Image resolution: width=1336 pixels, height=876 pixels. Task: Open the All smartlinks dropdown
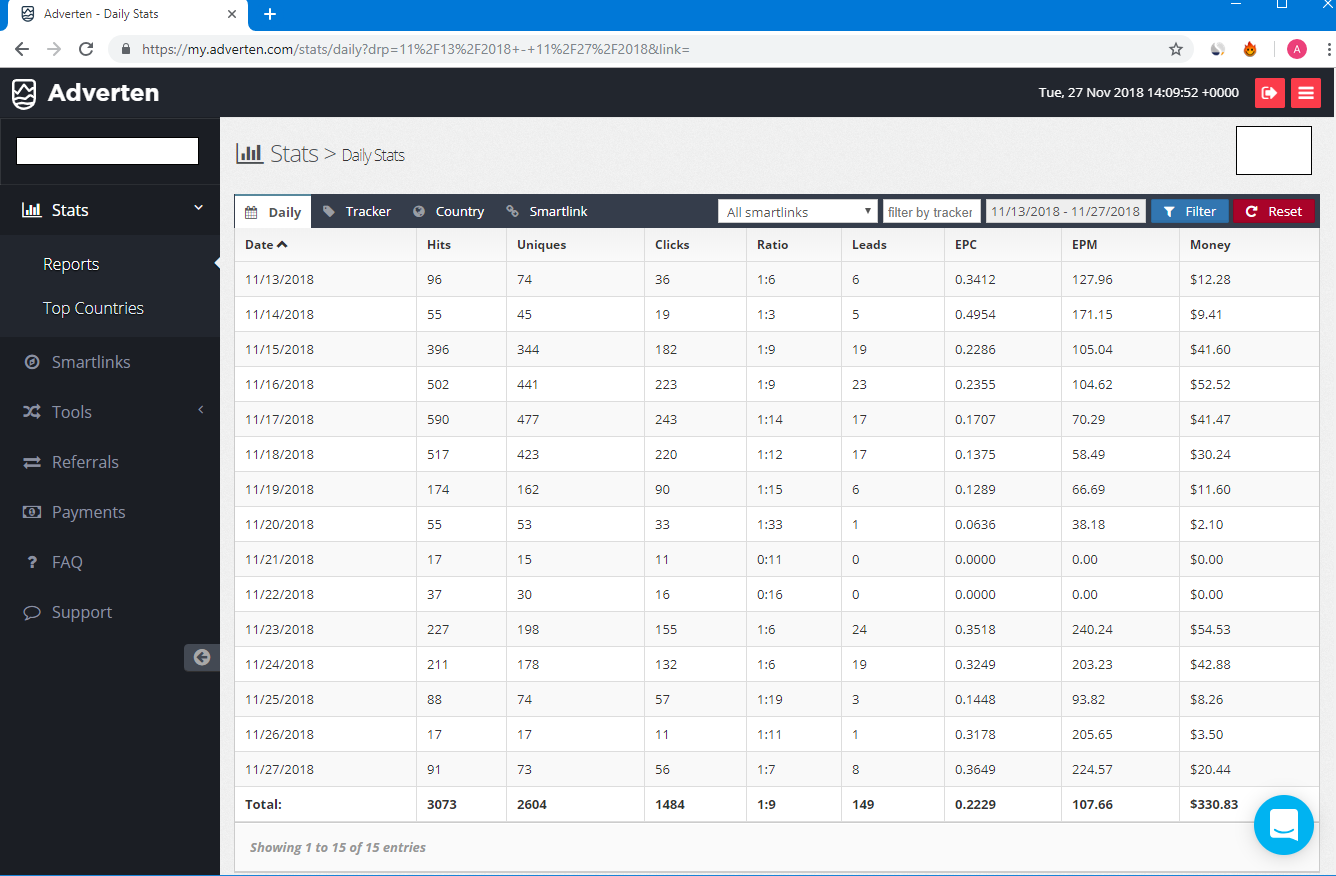[x=797, y=212]
